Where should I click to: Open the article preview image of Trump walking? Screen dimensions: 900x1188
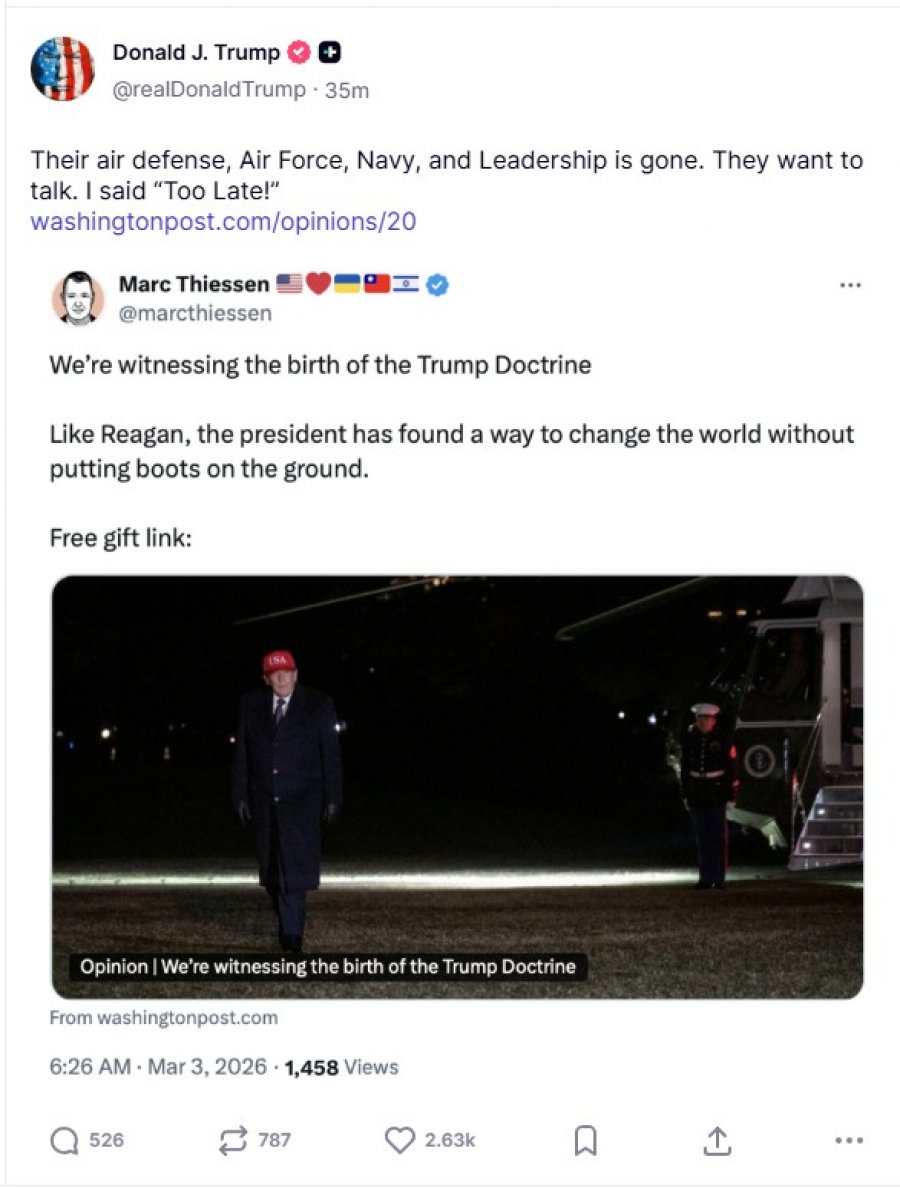pyautogui.click(x=457, y=786)
